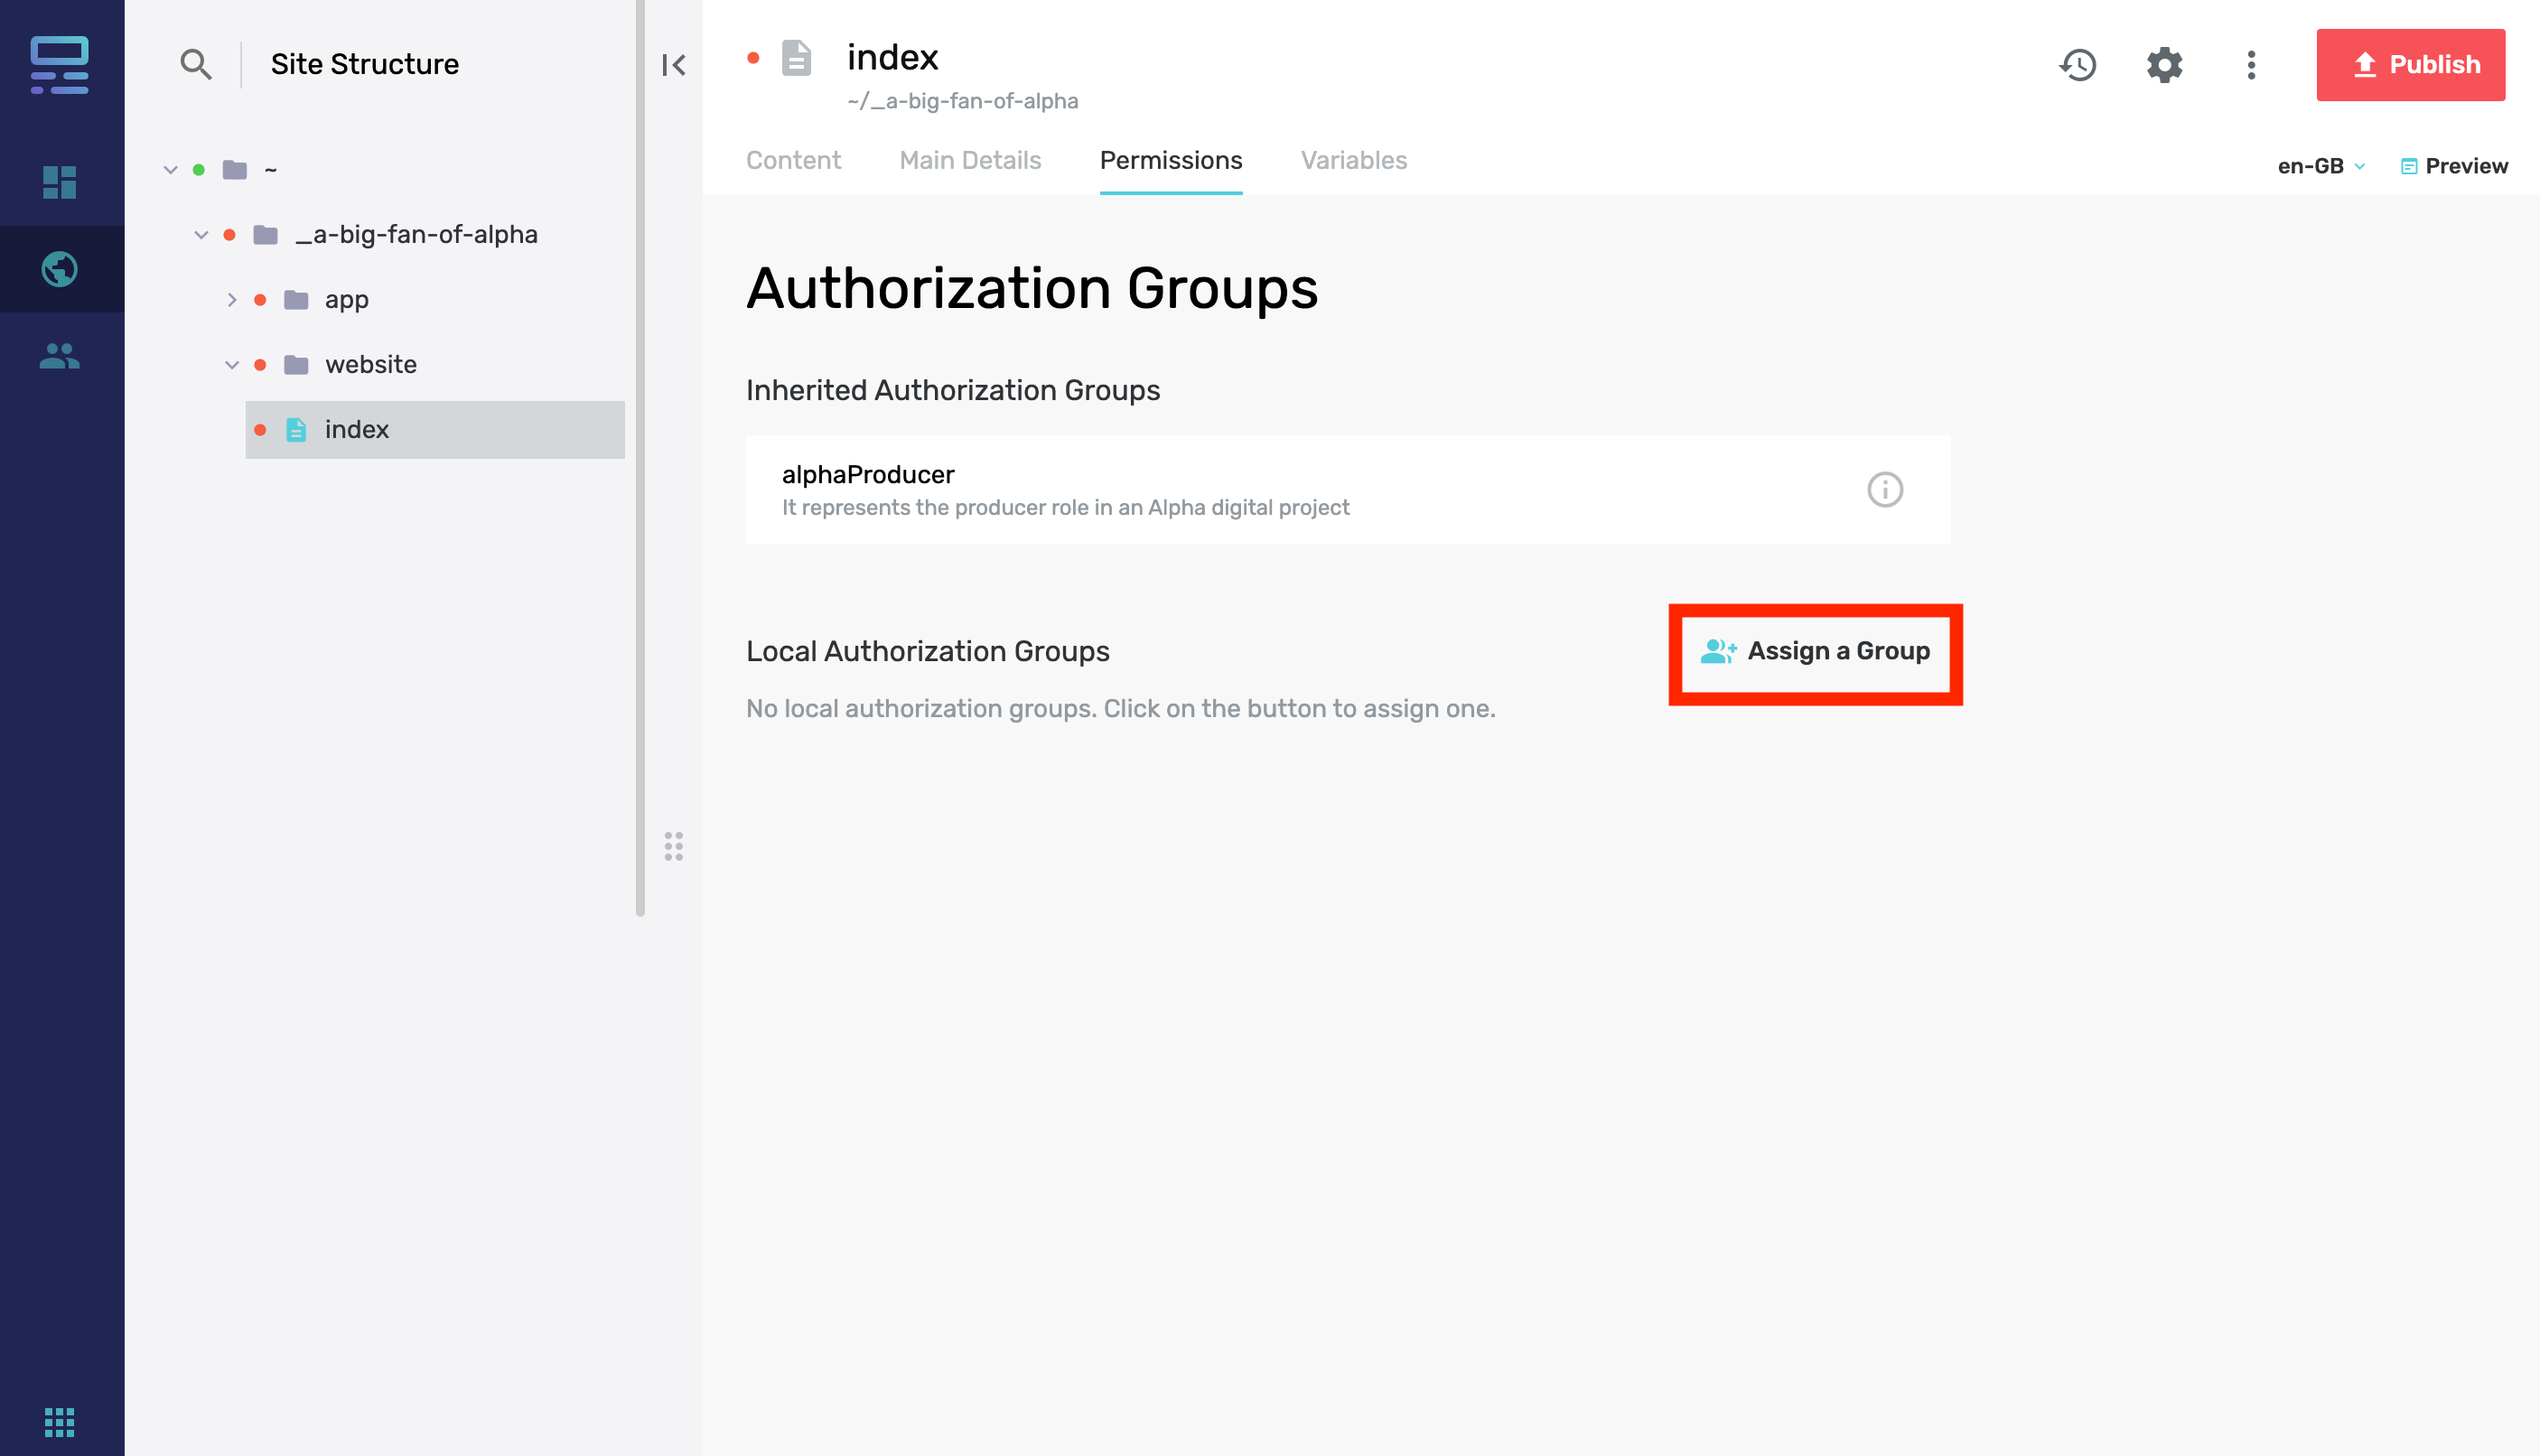Click the index page document icon in header
Screen dimensions: 2540x1456
(x=796, y=58)
